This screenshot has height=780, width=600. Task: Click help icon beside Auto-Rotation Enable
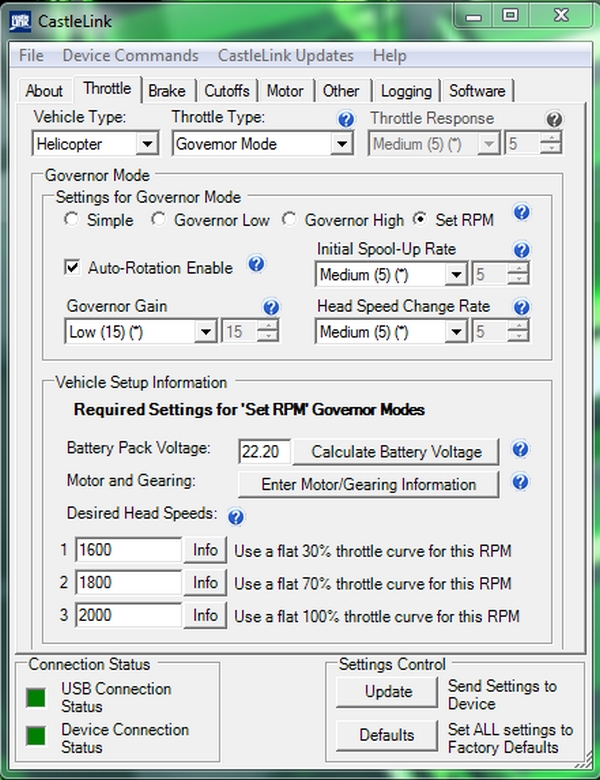point(256,264)
